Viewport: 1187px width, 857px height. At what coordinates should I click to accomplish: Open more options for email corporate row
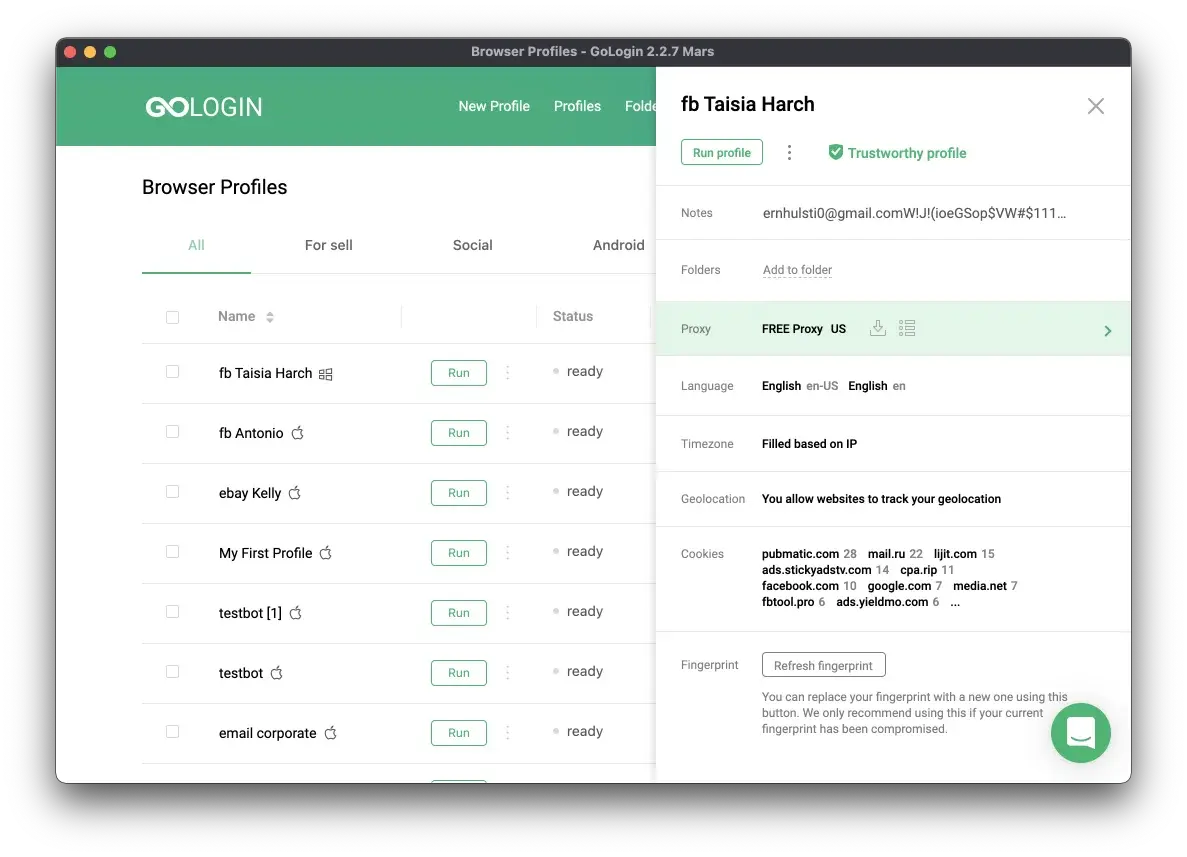(x=507, y=733)
